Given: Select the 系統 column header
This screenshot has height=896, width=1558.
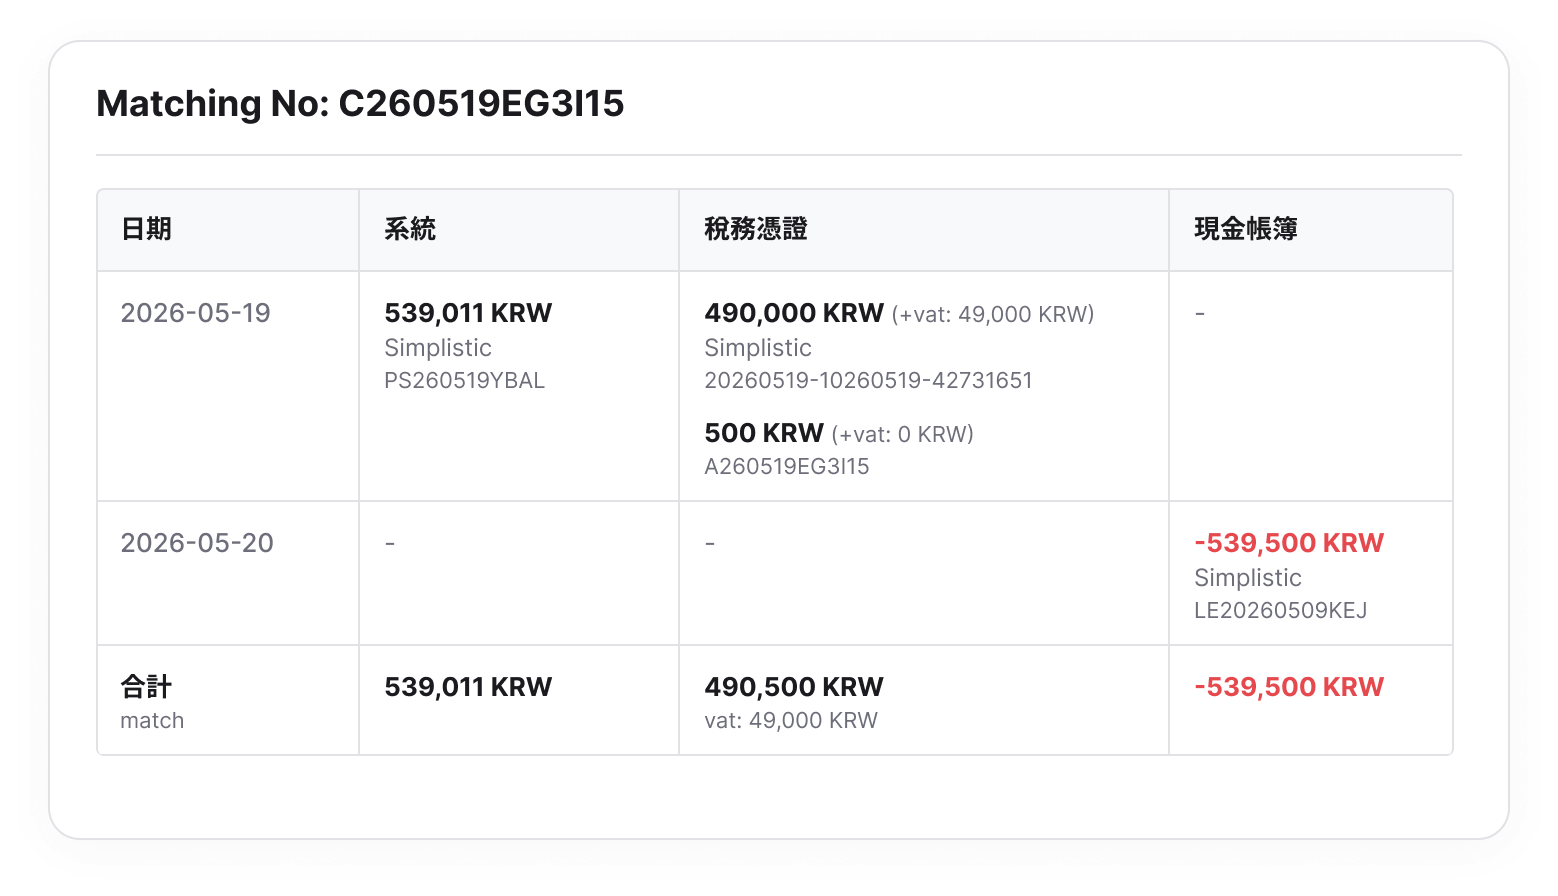Looking at the screenshot, I should pos(410,229).
